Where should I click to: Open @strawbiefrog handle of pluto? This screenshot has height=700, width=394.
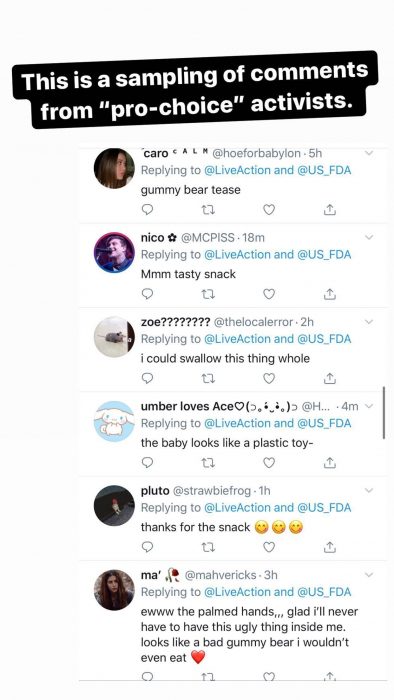tap(211, 491)
